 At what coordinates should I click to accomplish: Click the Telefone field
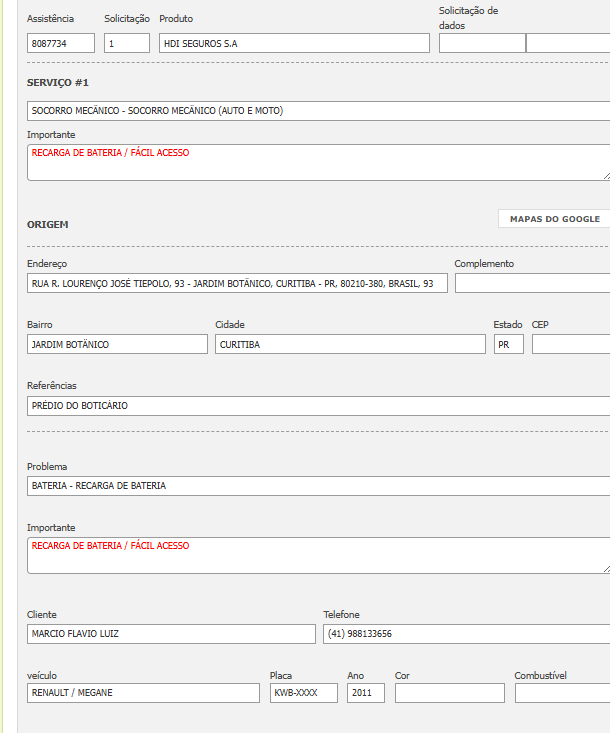point(466,634)
